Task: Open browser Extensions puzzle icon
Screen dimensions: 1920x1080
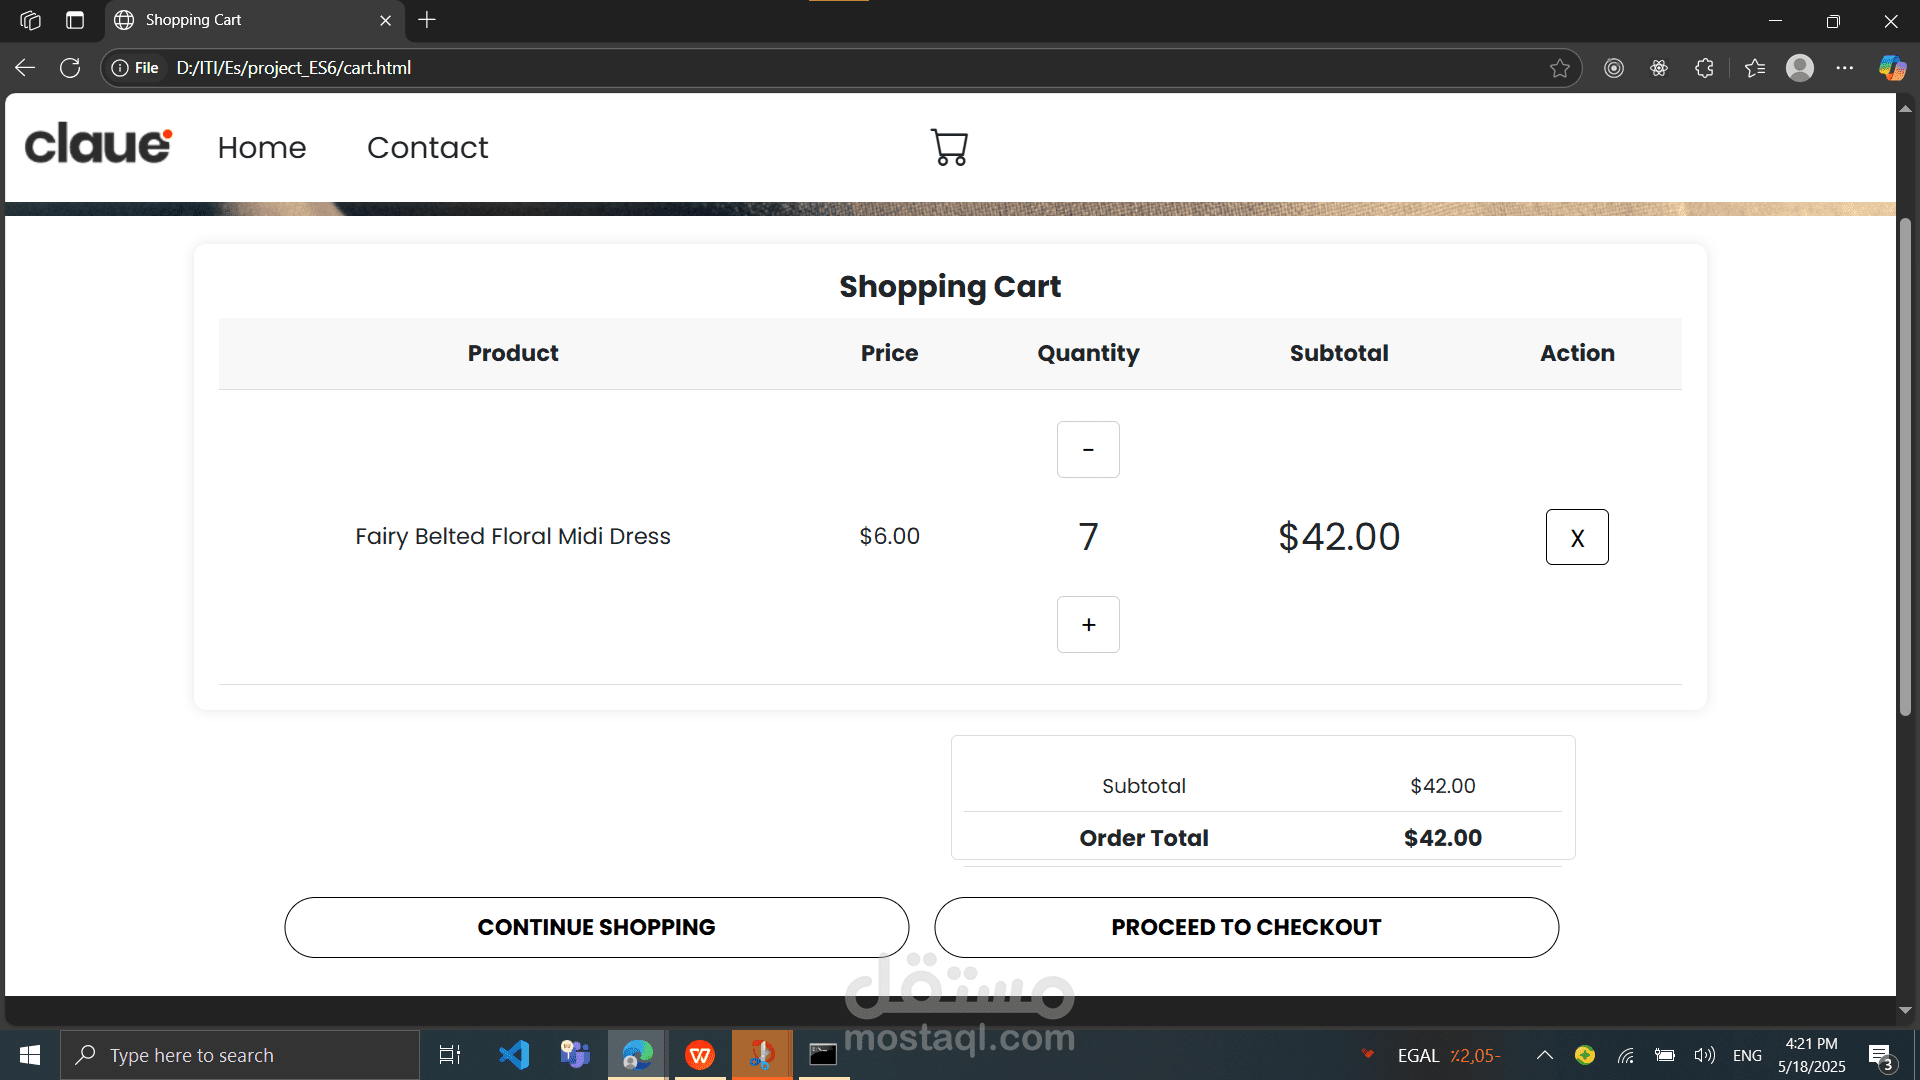Action: (x=1705, y=68)
